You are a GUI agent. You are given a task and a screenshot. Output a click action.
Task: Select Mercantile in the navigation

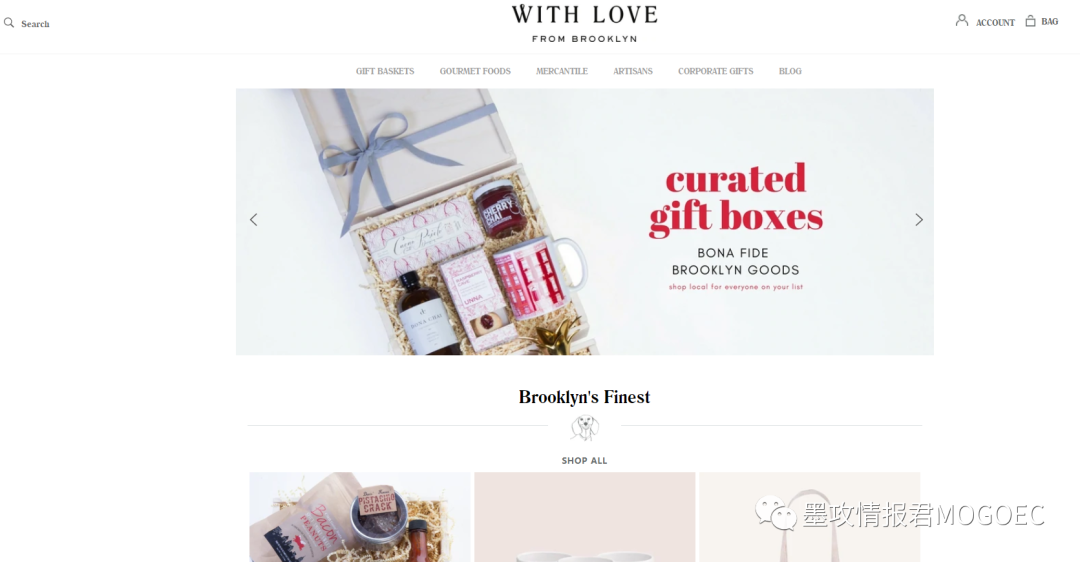coord(562,71)
